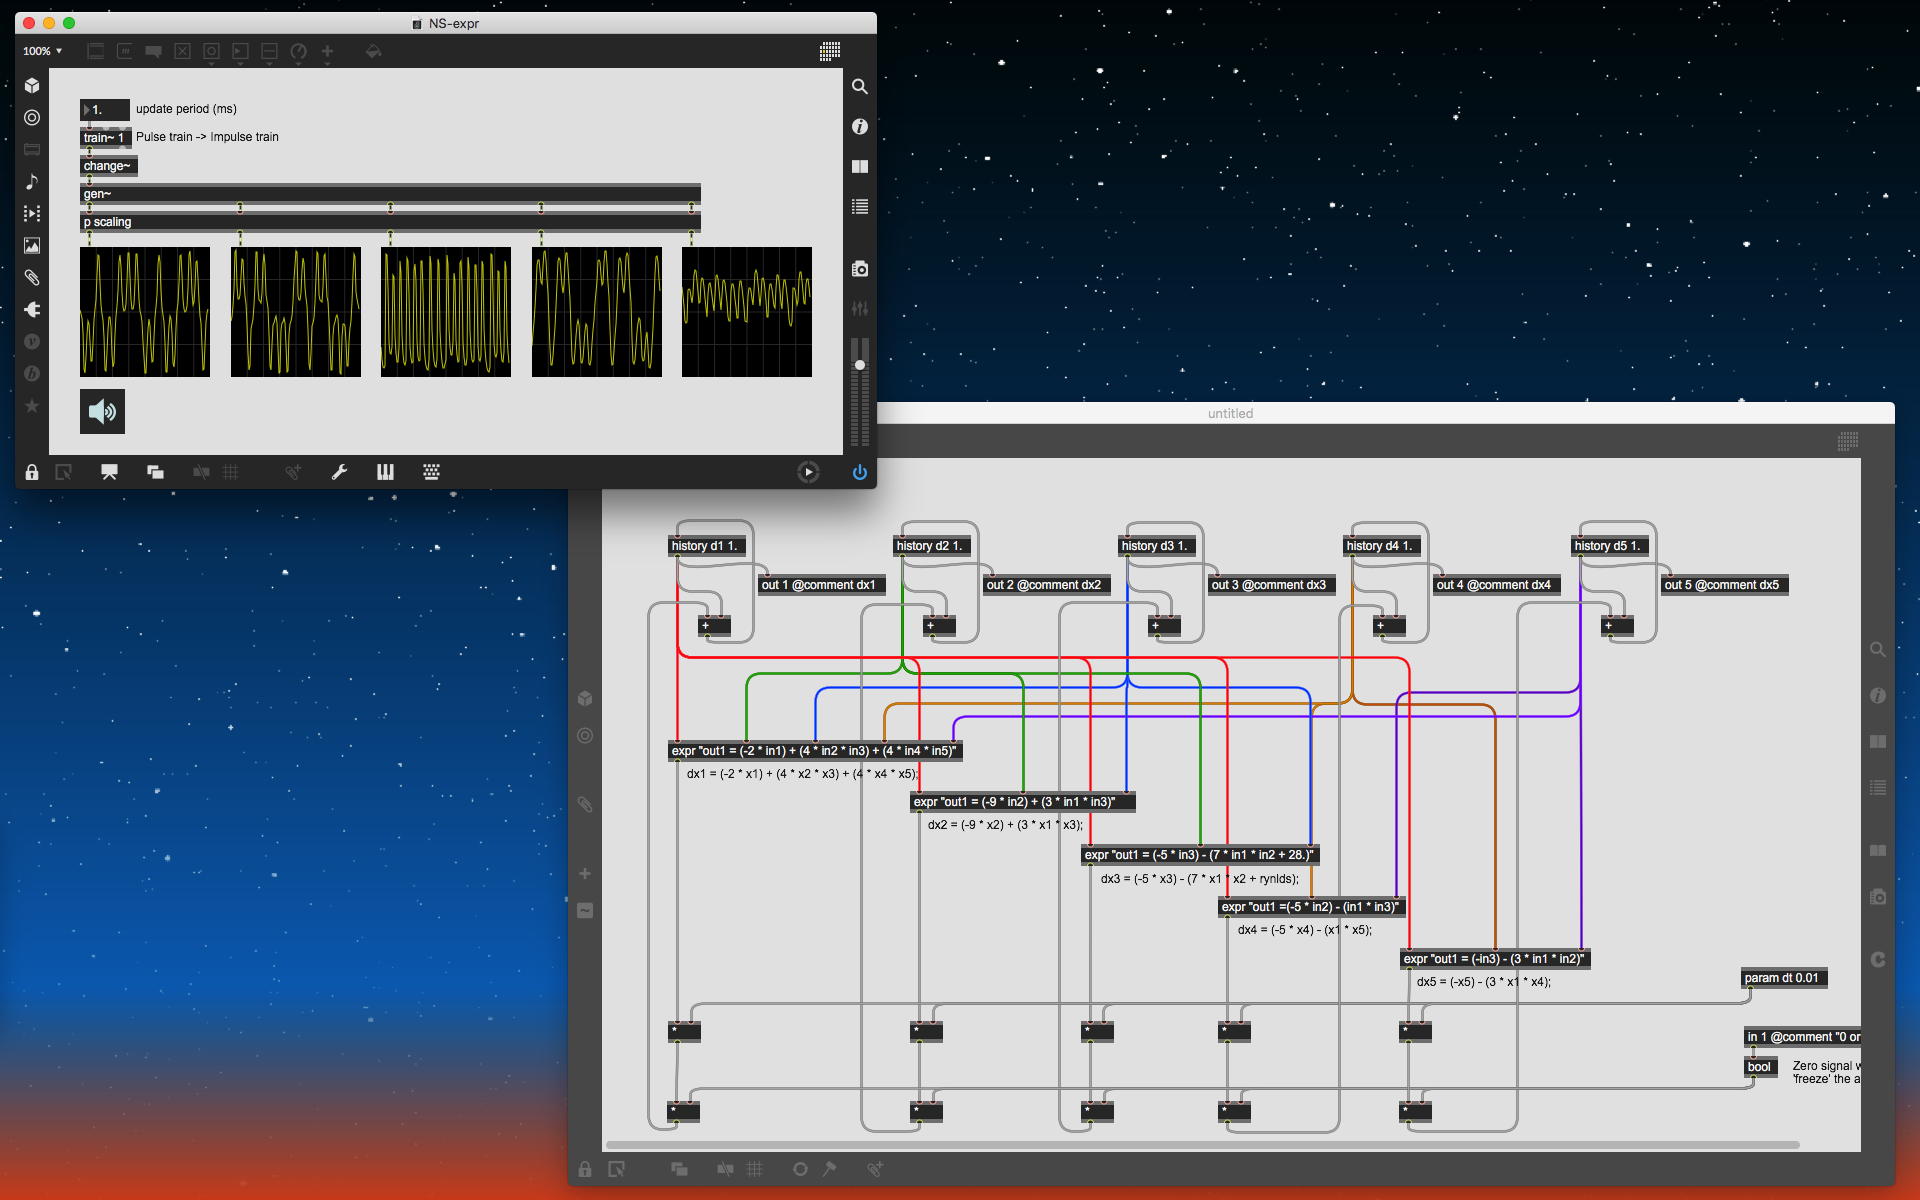Toggle the speaker ezdac audio button

(x=102, y=411)
